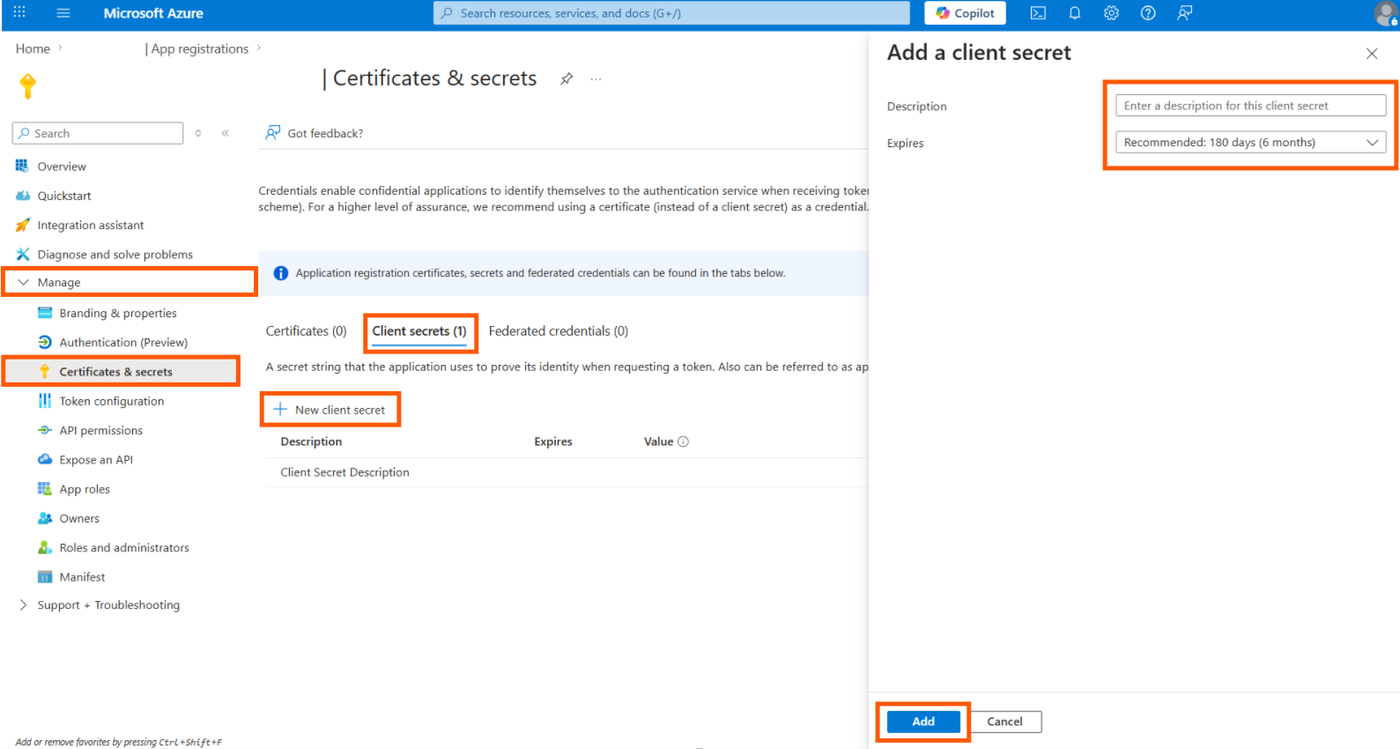
Task: Open portal settings gear
Action: [1111, 13]
